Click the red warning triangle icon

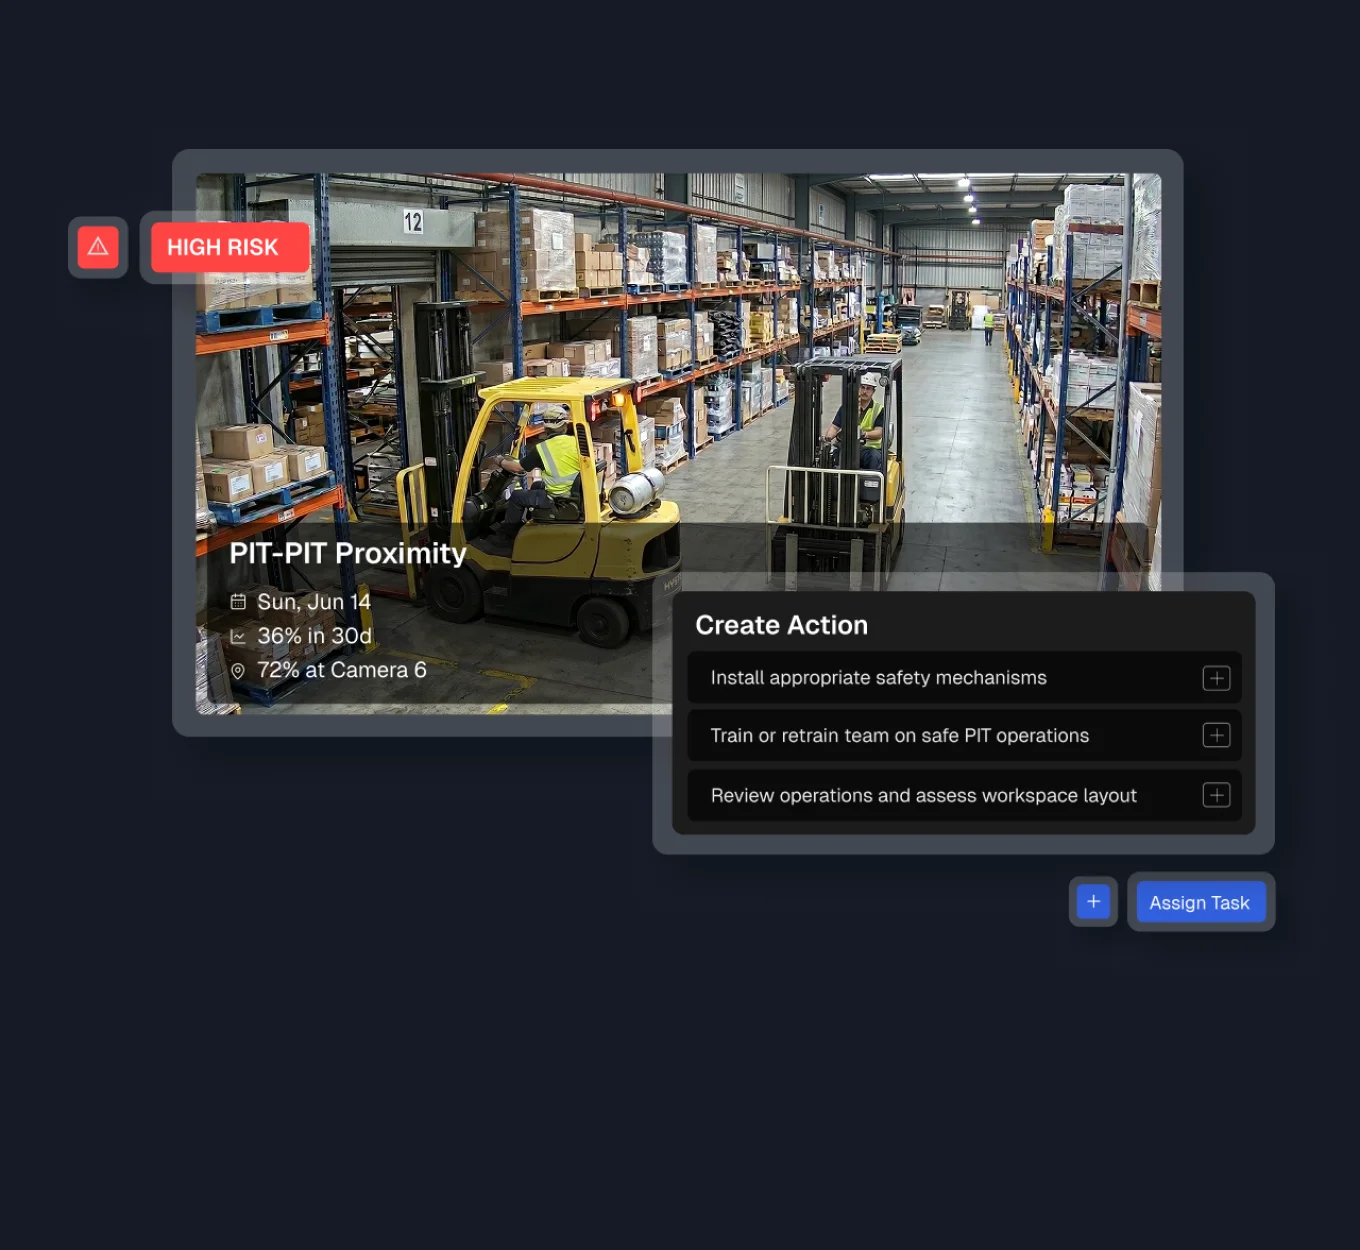pos(98,247)
